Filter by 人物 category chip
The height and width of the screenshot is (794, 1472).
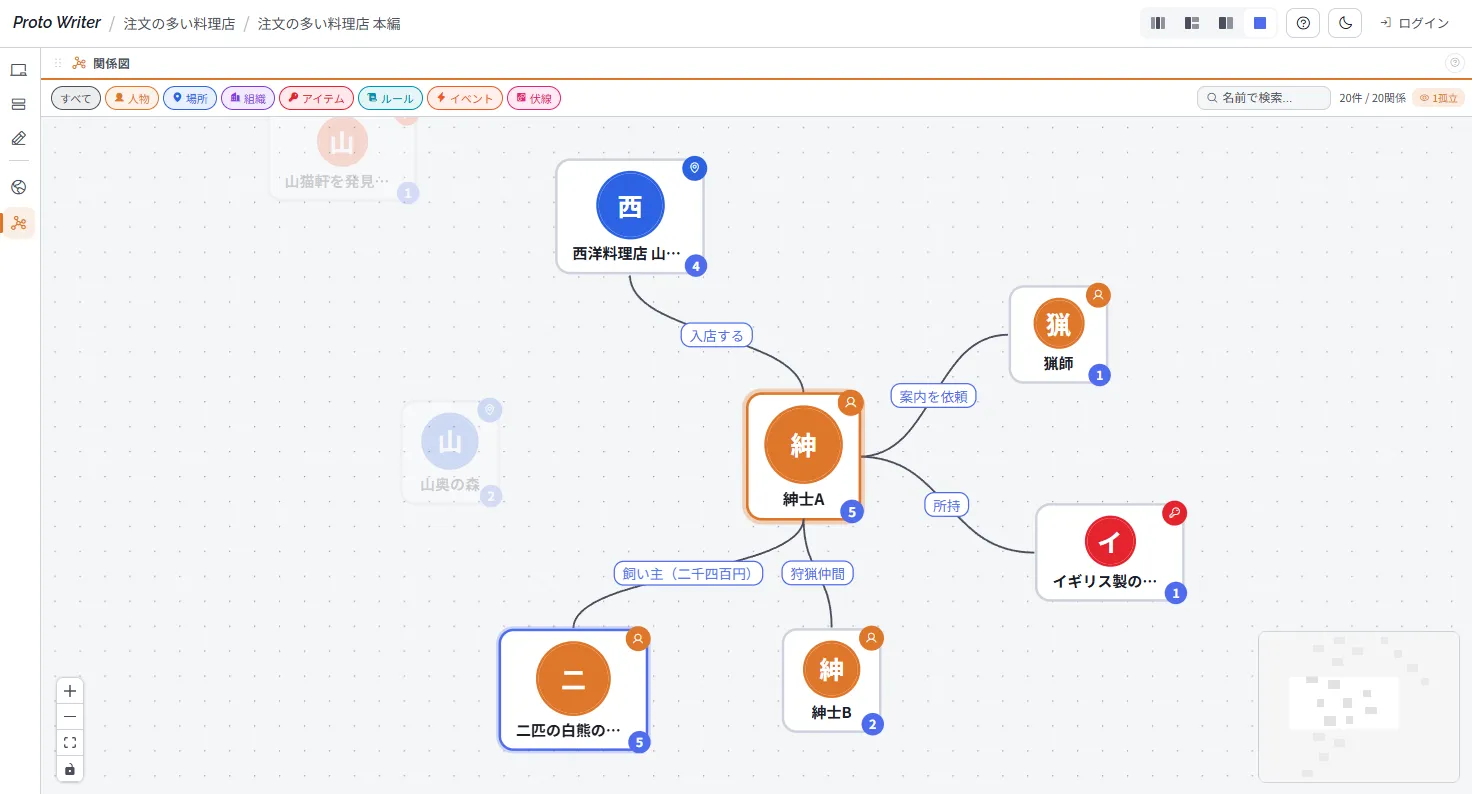pyautogui.click(x=132, y=98)
